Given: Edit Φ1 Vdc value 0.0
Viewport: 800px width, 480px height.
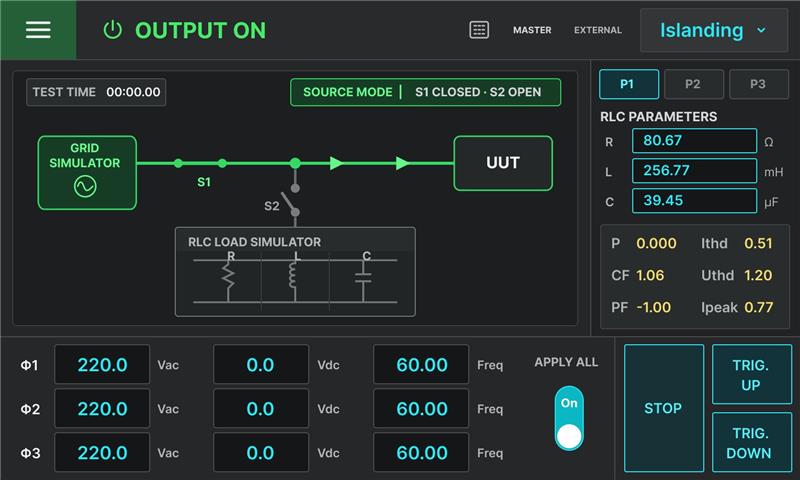Looking at the screenshot, I should pos(261,365).
